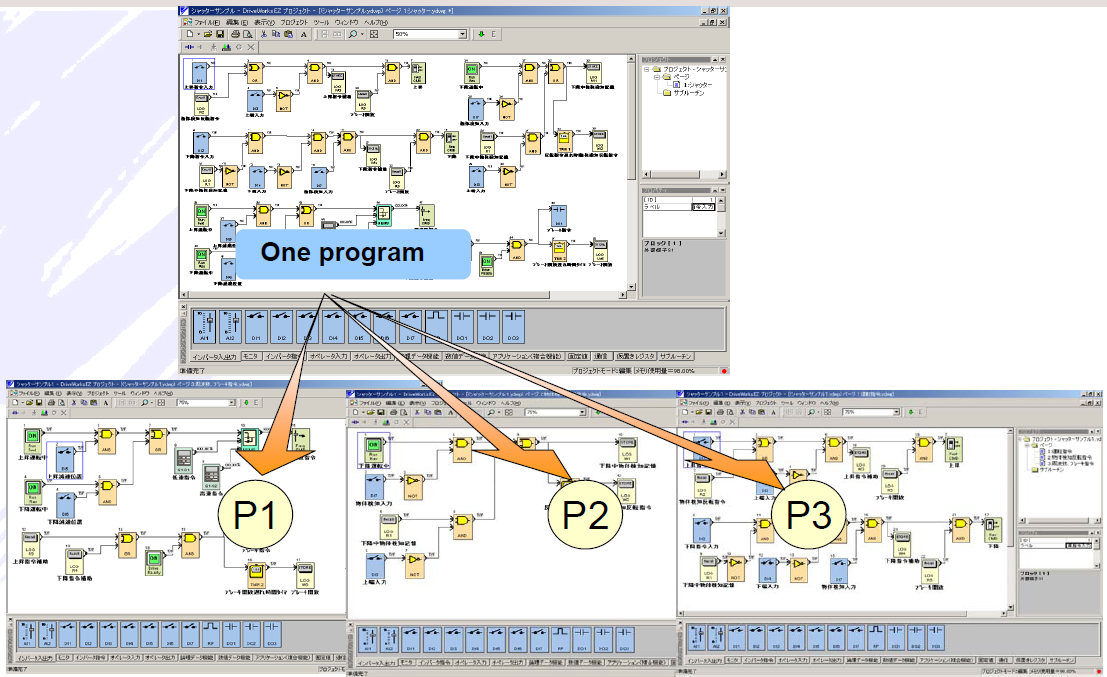Open the magnifier dropdown arrow in top toolbar

(x=362, y=34)
